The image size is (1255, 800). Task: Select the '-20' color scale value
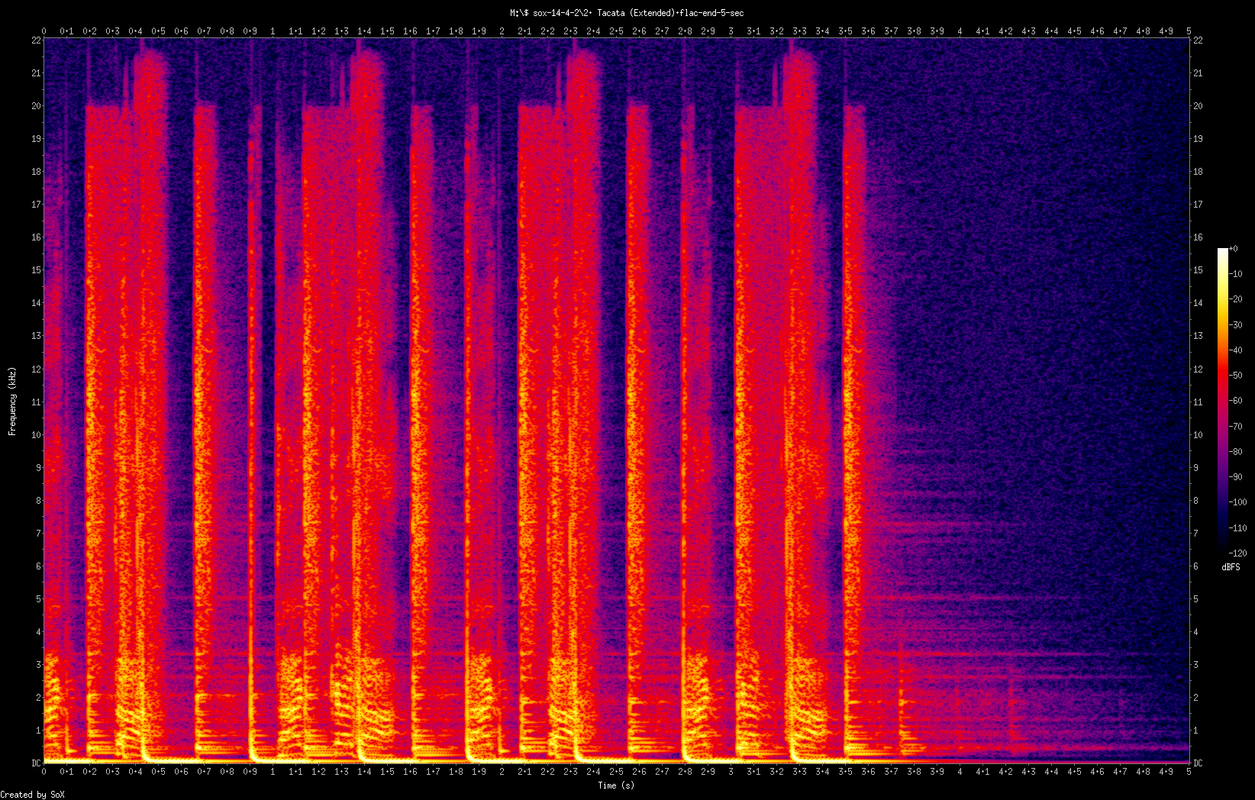(x=1236, y=300)
